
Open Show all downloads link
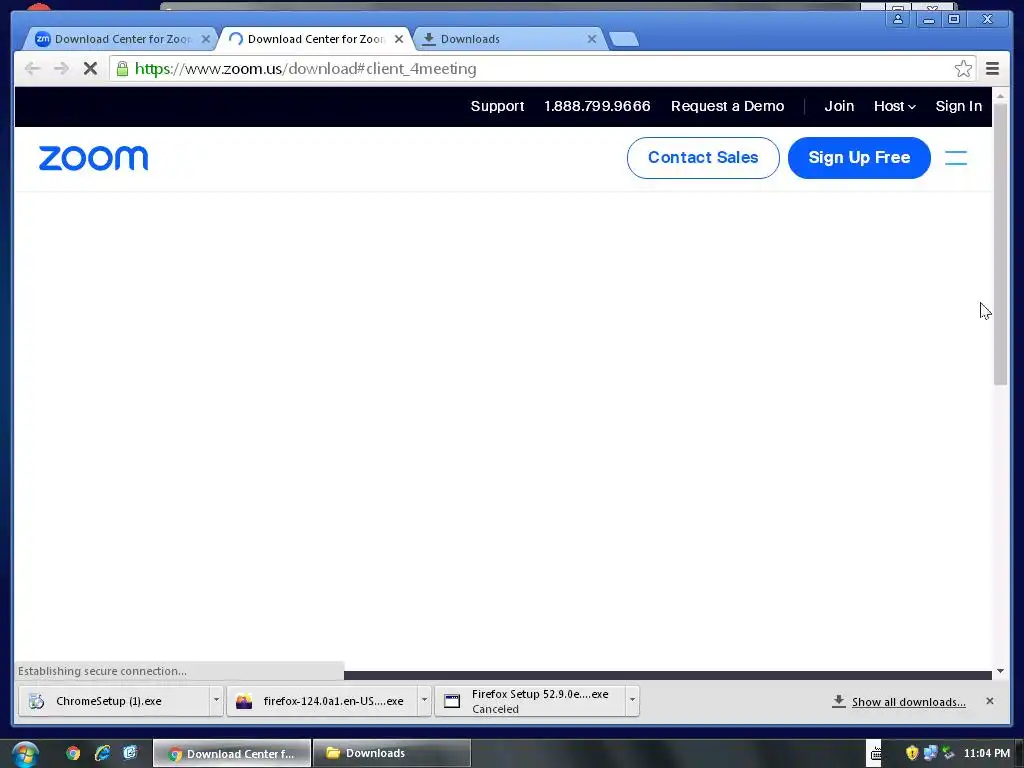(x=908, y=702)
